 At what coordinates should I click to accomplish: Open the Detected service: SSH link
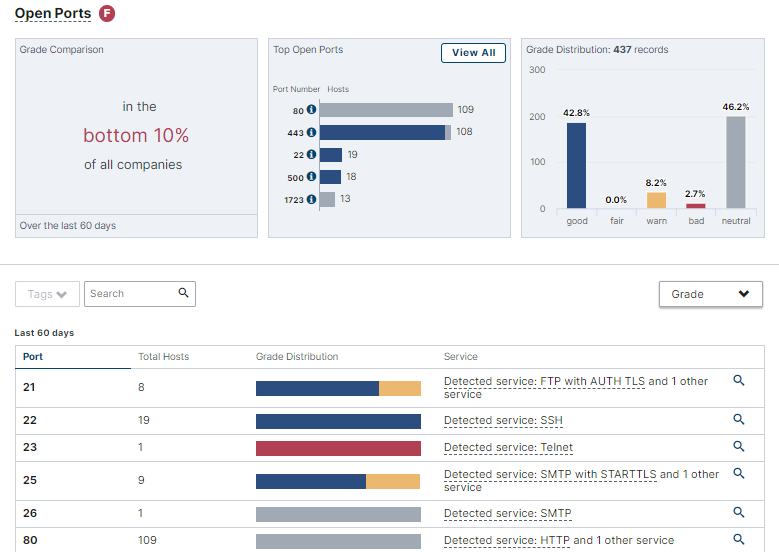click(501, 421)
